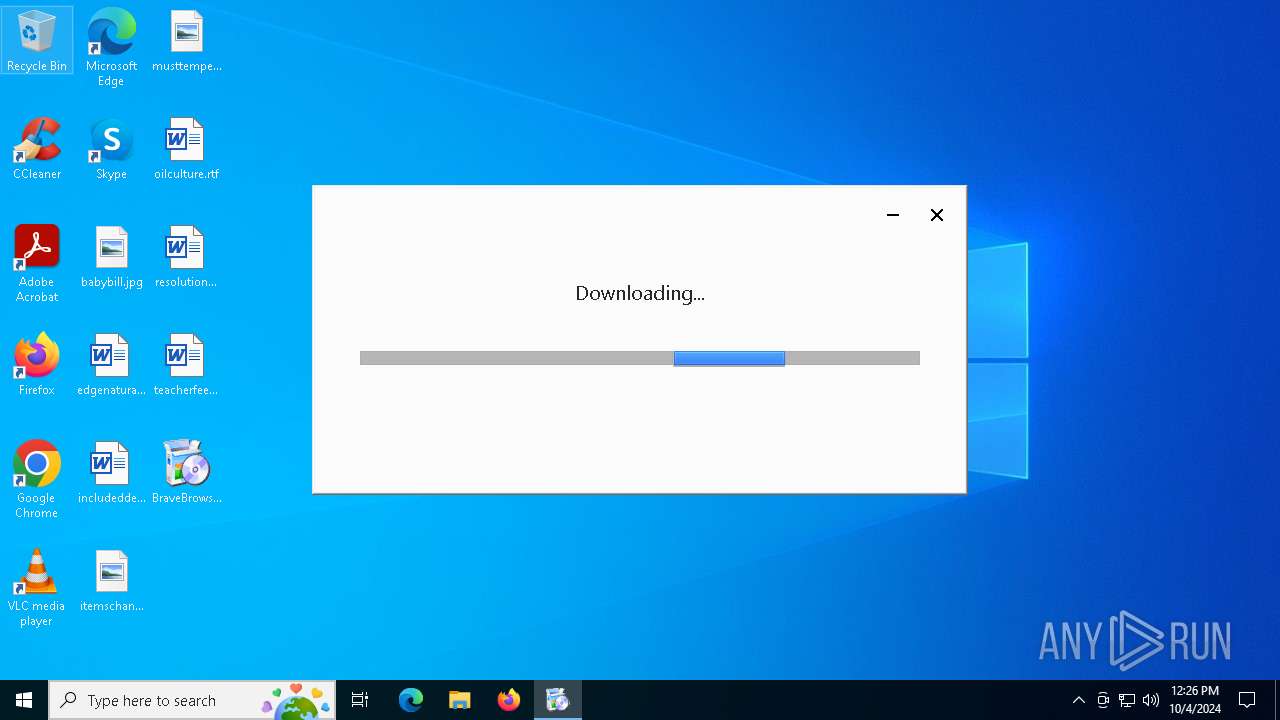Screen dimensions: 1280x720
Task: Click the taskbar clock showing 12:26 PM
Action: (x=1195, y=700)
